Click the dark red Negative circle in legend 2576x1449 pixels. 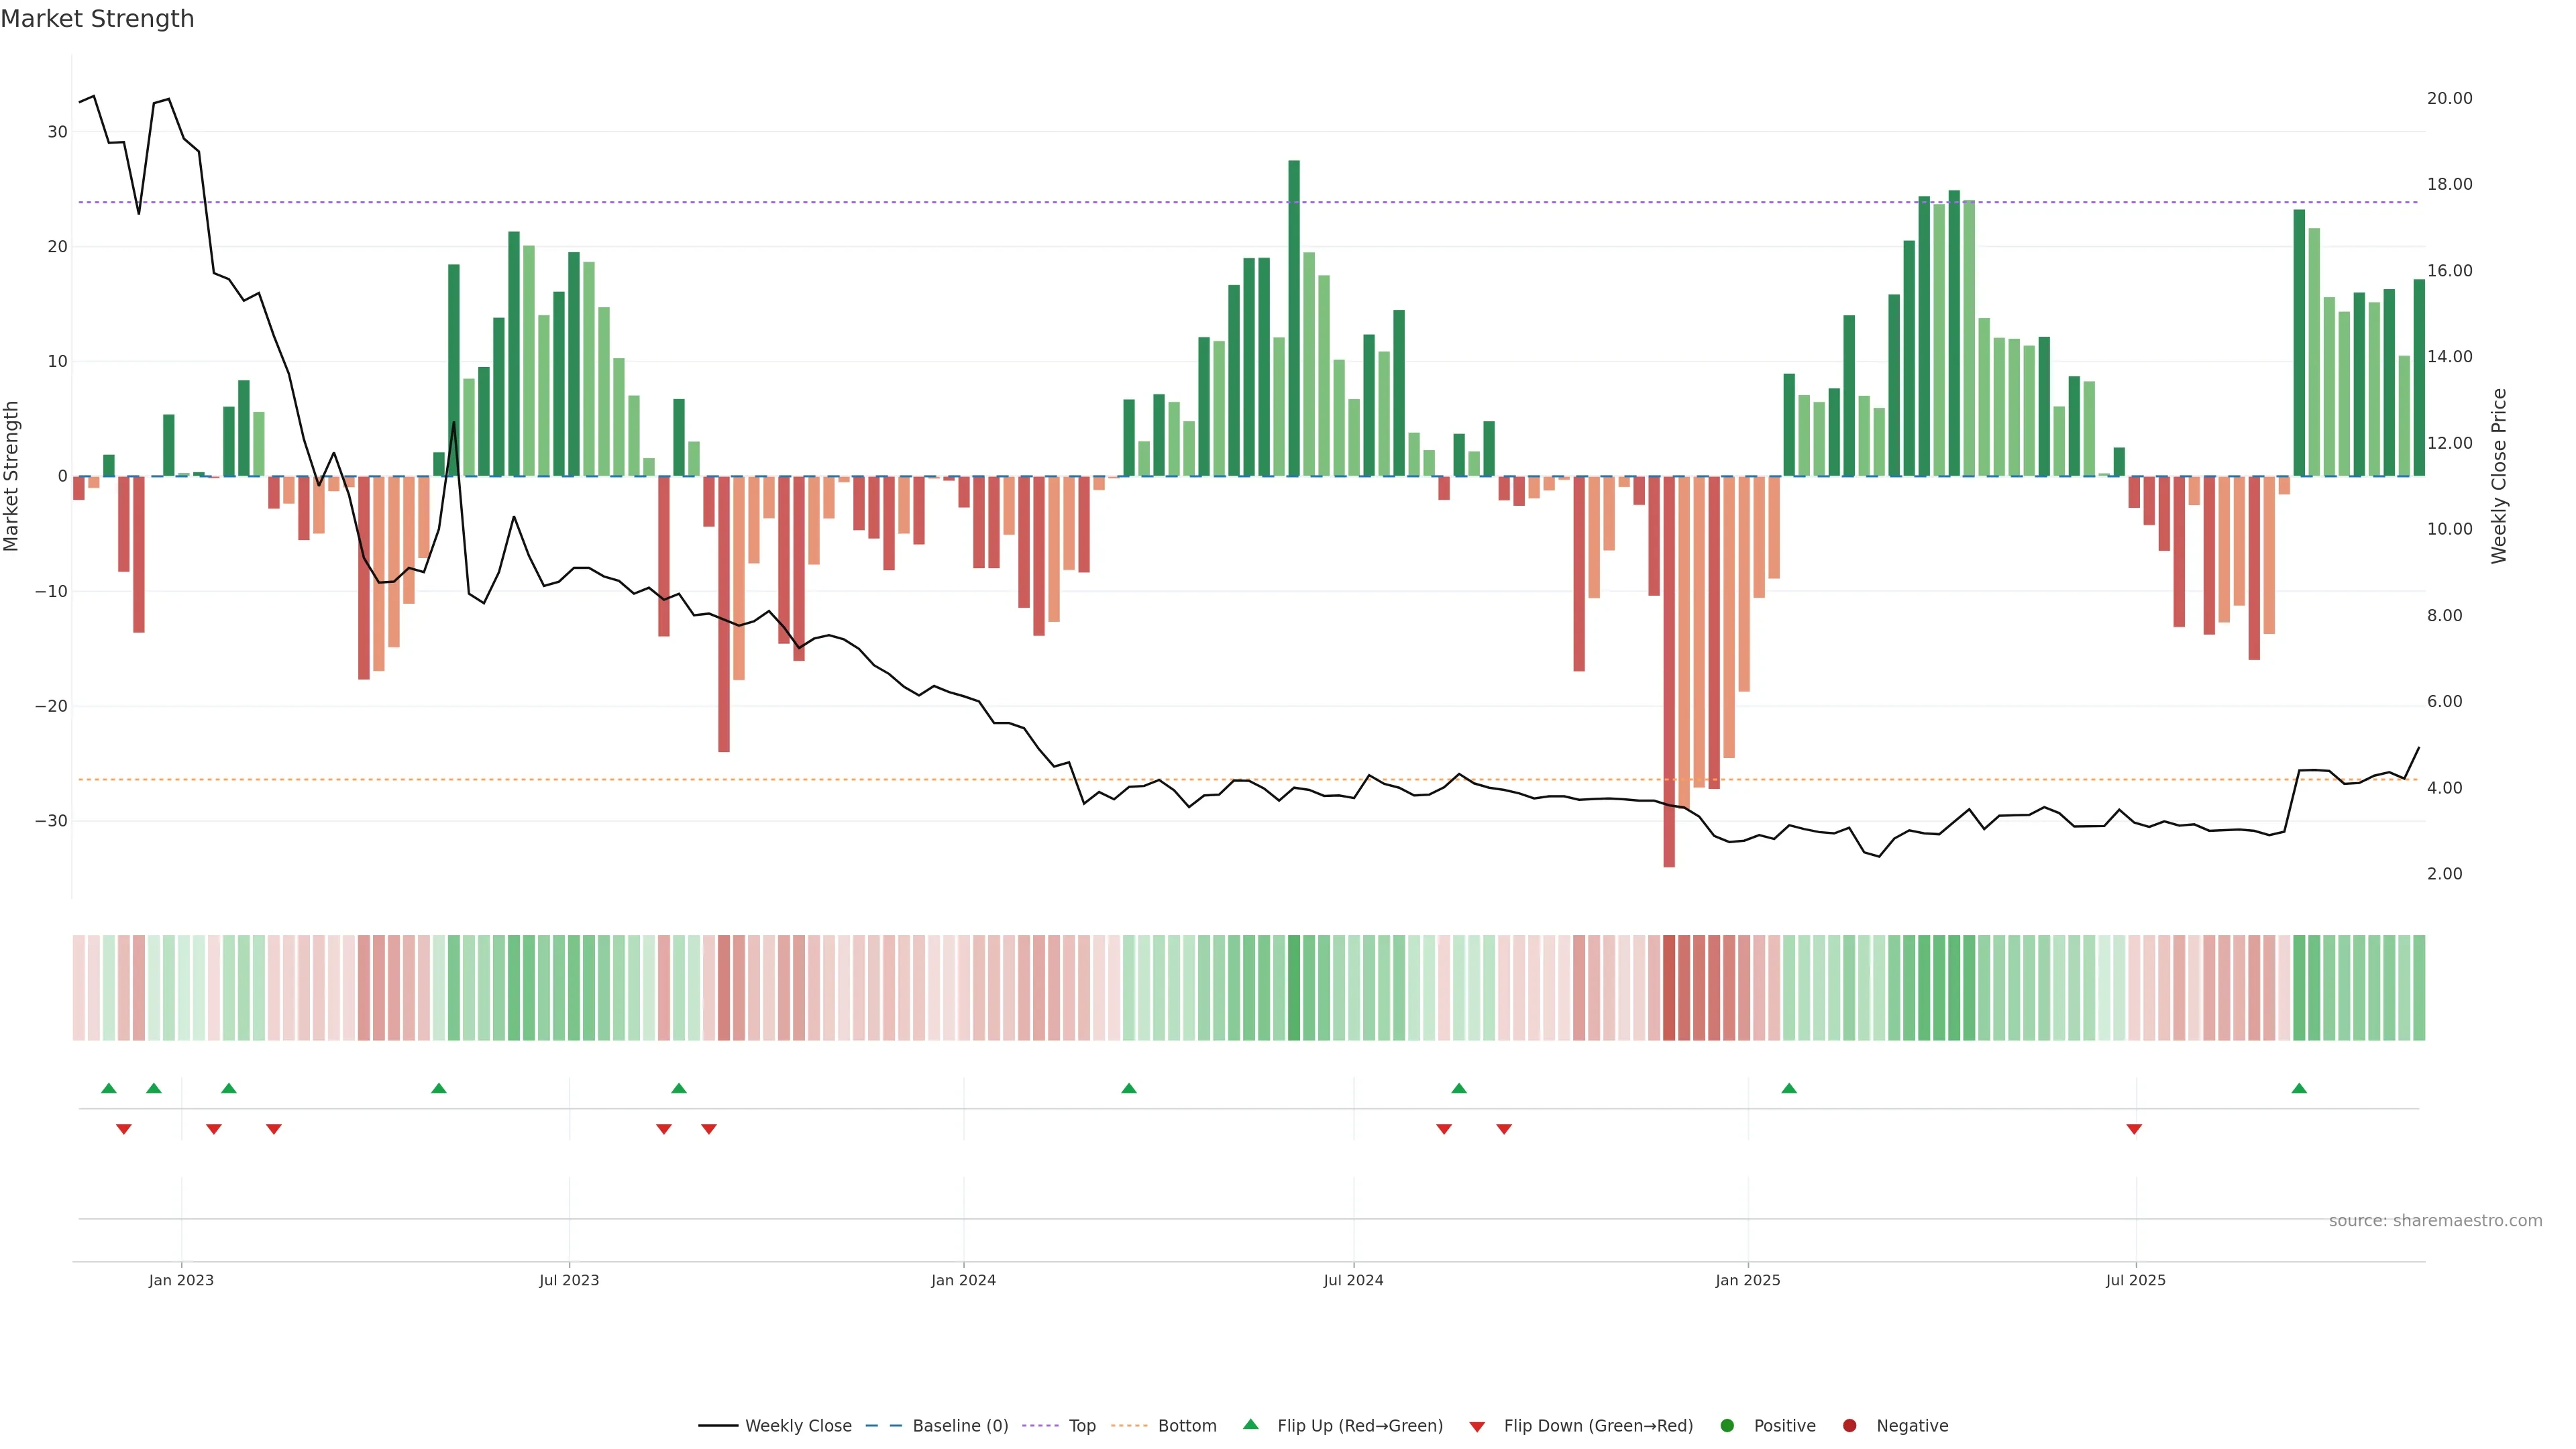coord(1849,1426)
